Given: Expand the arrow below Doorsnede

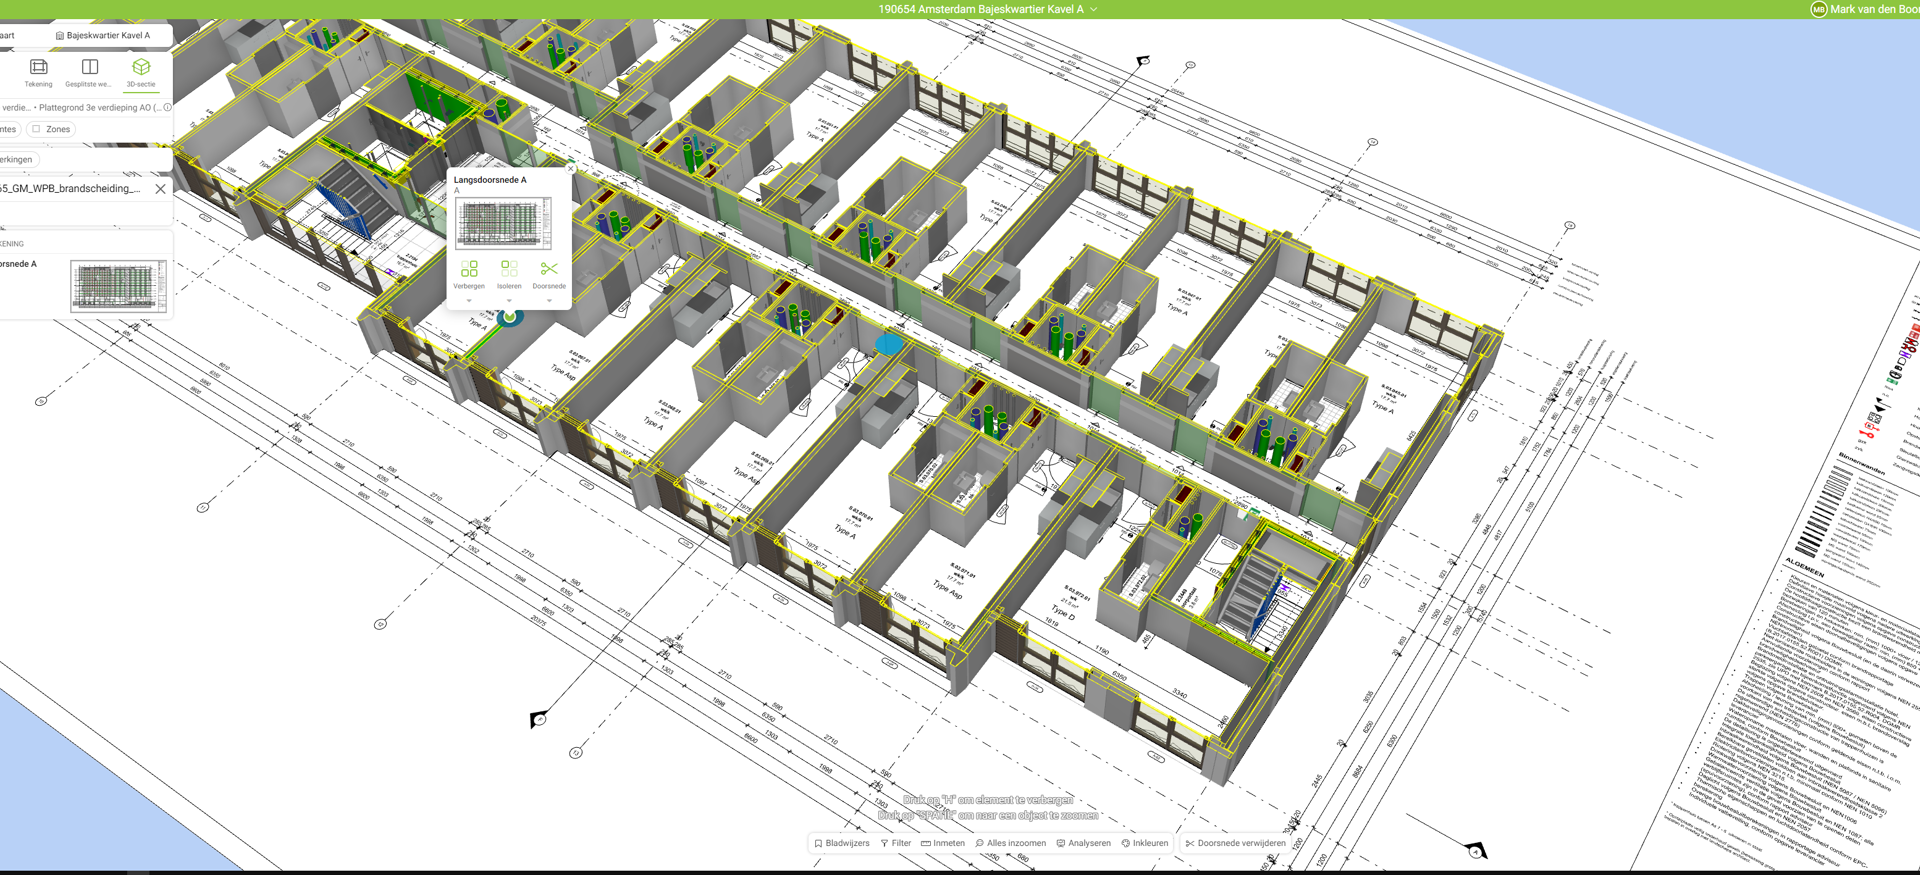Looking at the screenshot, I should pos(549,300).
